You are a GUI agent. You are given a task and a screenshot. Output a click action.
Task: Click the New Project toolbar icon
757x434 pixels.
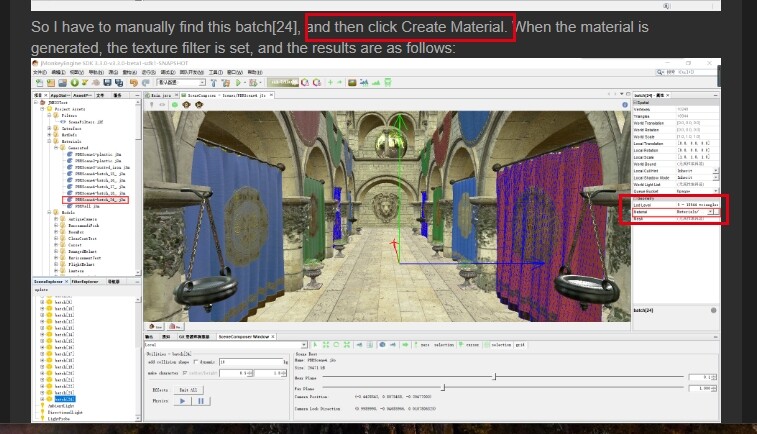[x=51, y=83]
